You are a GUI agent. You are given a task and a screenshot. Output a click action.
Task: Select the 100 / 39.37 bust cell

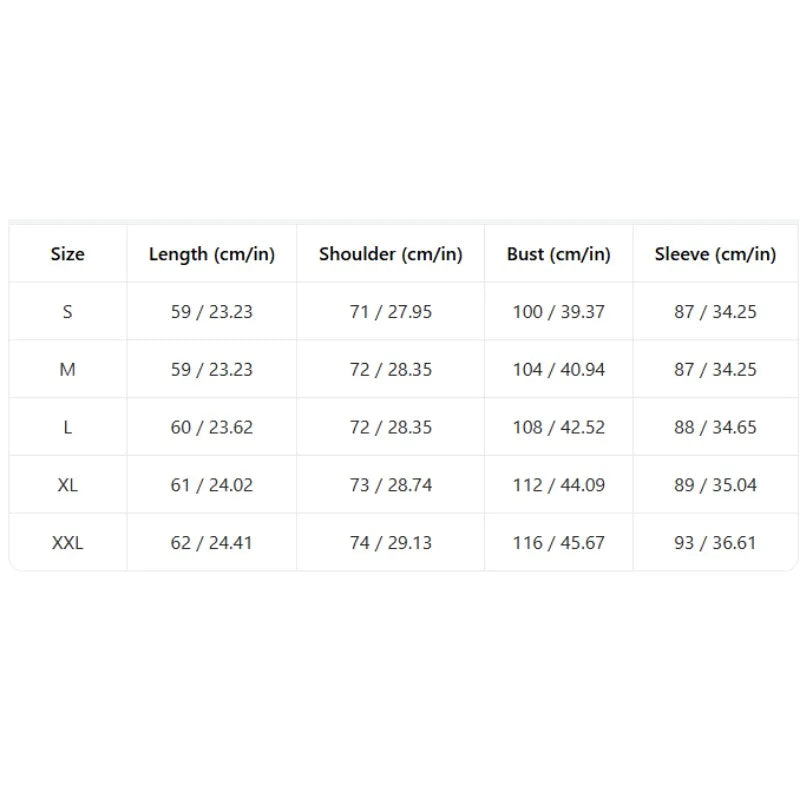tap(559, 311)
